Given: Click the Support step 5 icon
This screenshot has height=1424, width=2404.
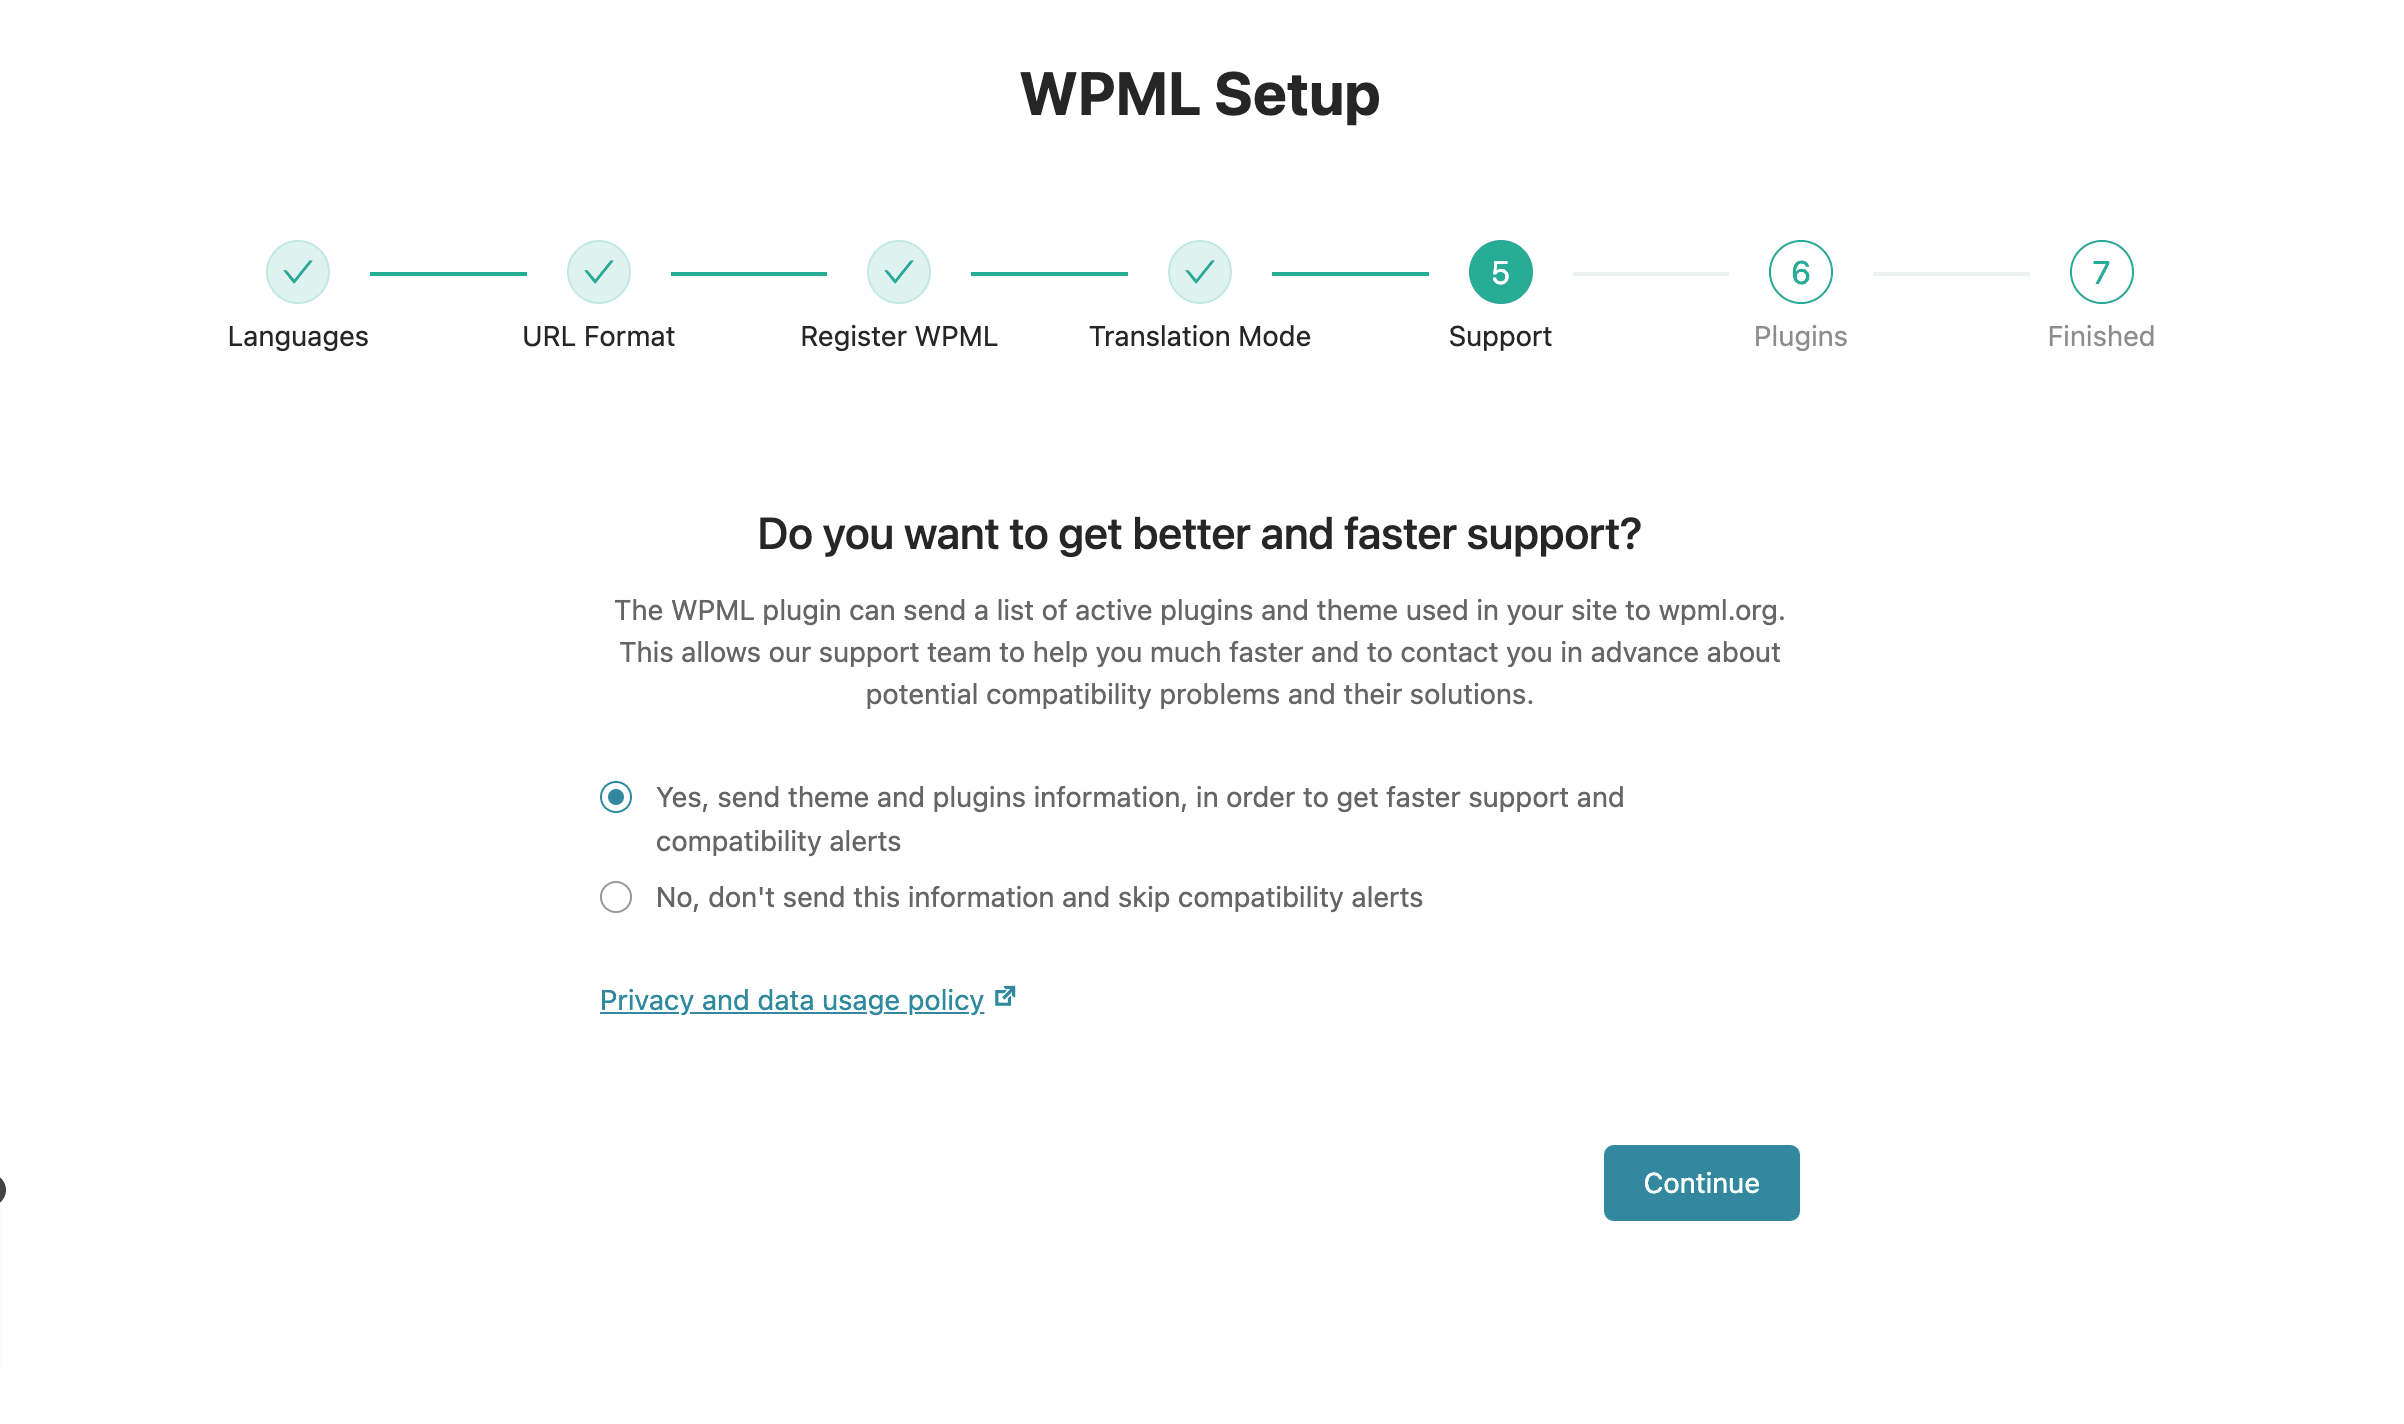Looking at the screenshot, I should [1499, 271].
